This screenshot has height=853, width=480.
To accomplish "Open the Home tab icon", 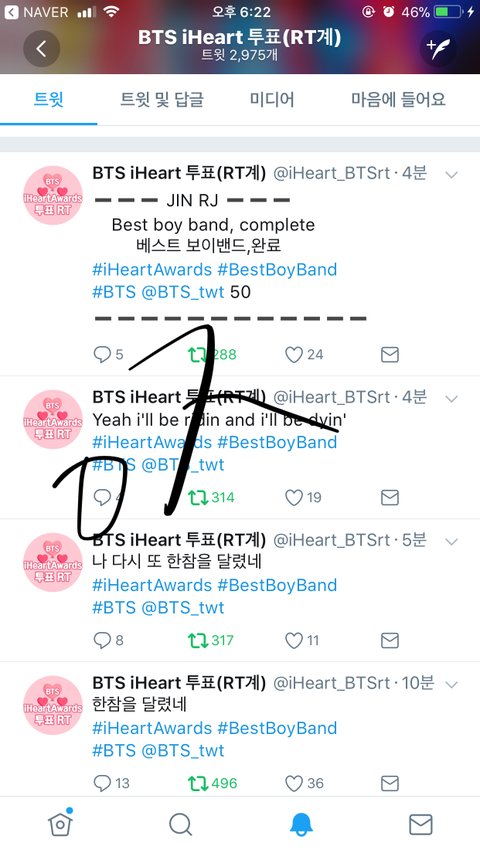I will coord(60,824).
